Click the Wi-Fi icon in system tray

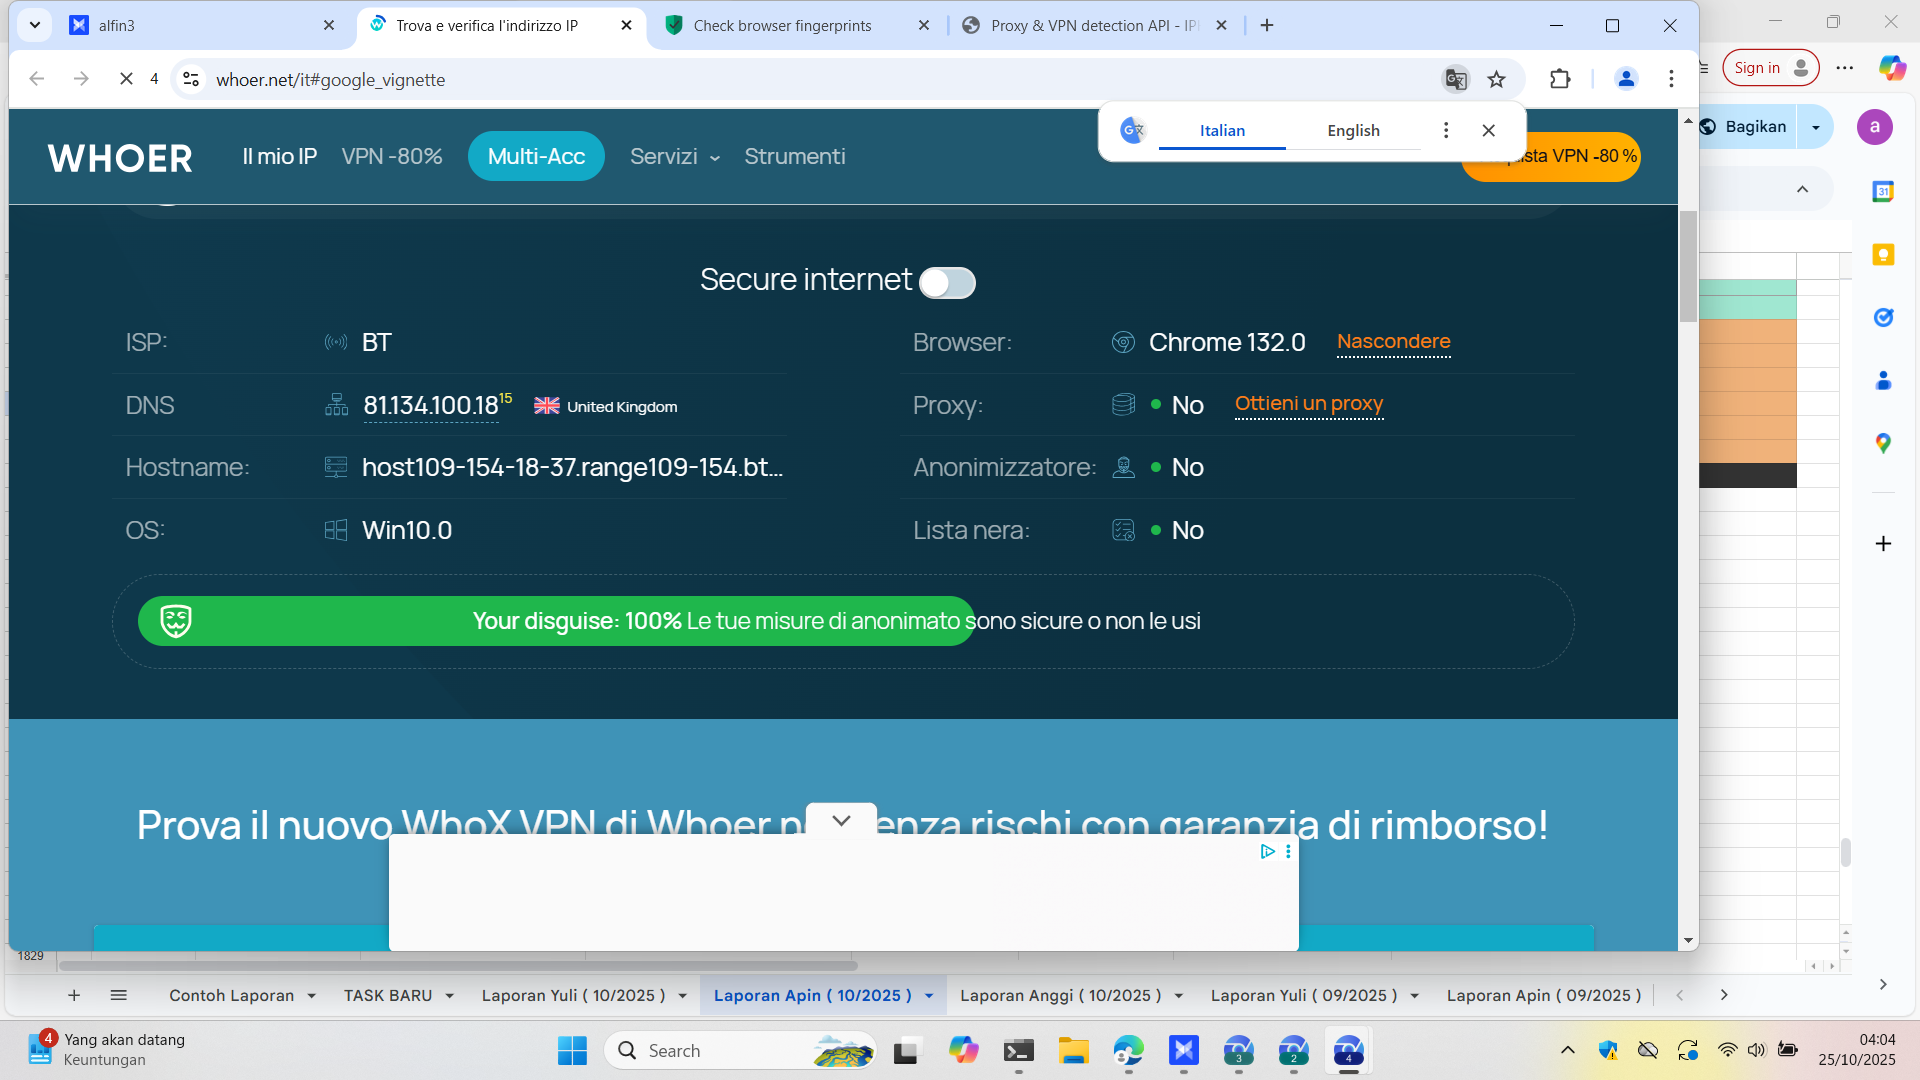[1727, 1050]
